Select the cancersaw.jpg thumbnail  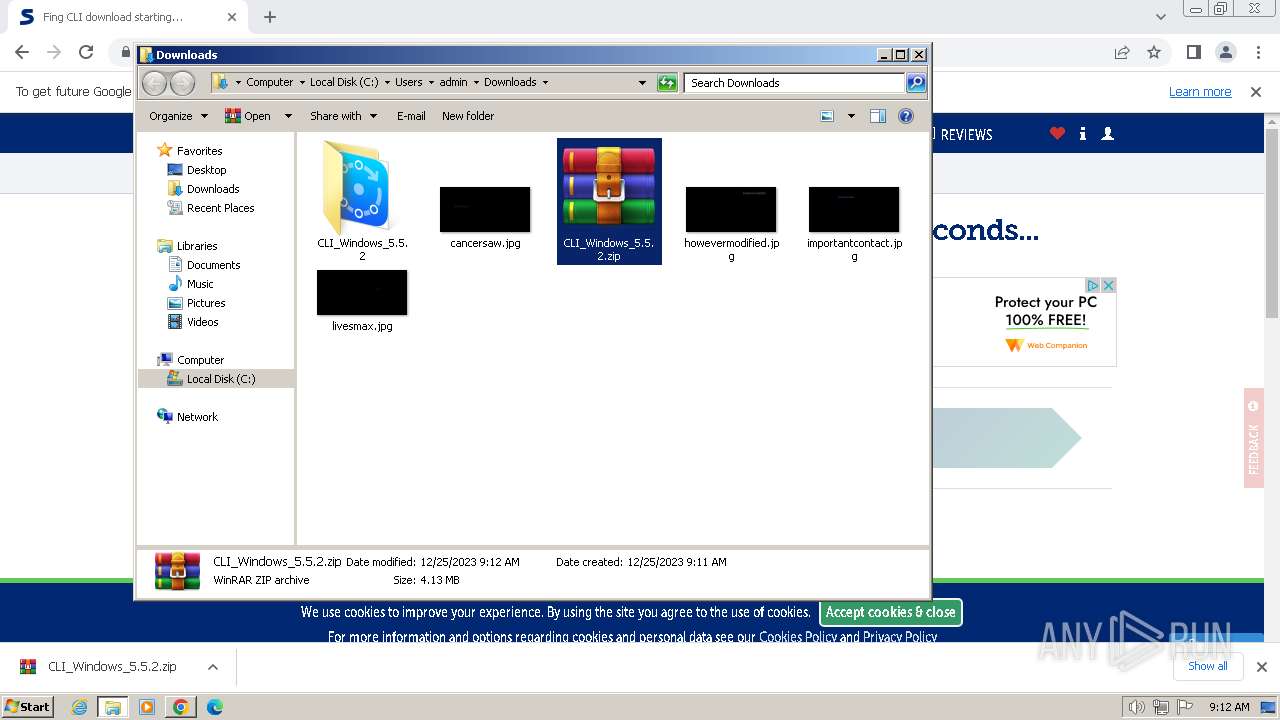(485, 209)
